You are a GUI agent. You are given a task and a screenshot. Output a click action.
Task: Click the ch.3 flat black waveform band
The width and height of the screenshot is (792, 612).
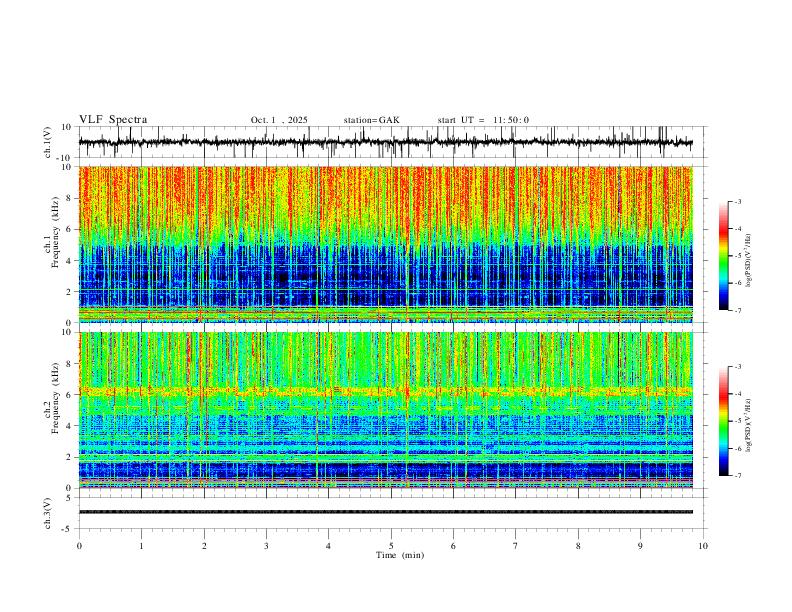coord(385,512)
